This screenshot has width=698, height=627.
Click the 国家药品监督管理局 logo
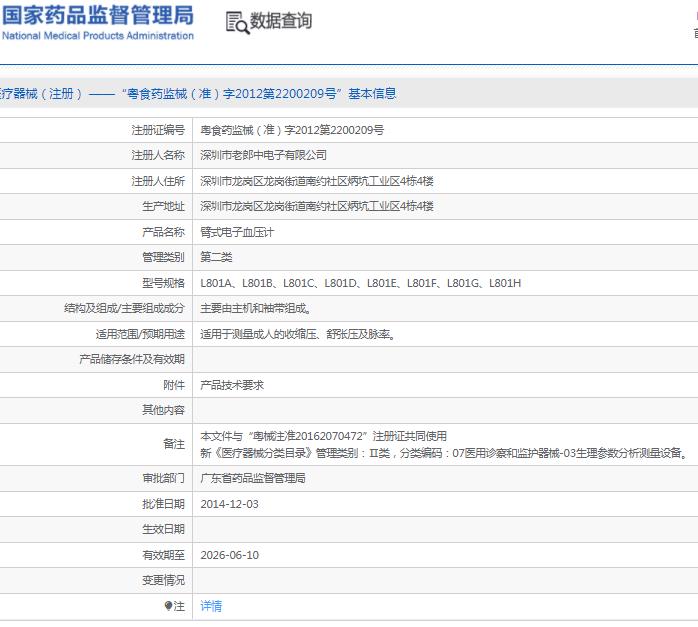point(98,16)
